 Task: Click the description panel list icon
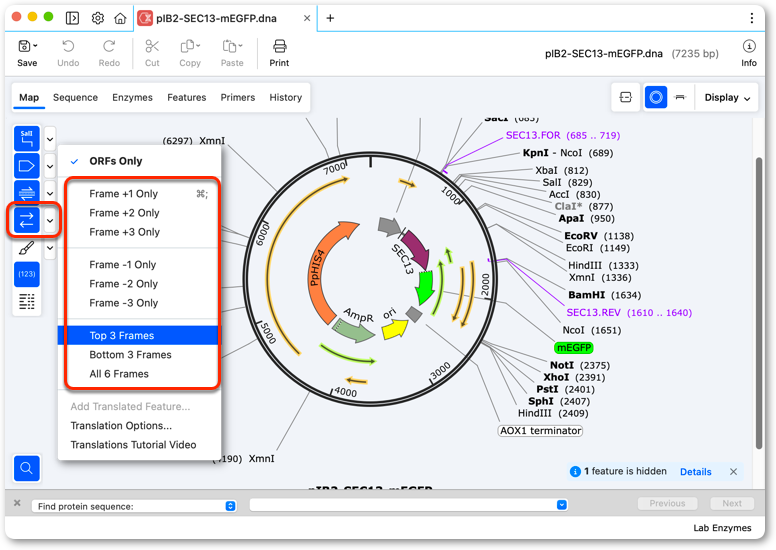pyautogui.click(x=27, y=301)
